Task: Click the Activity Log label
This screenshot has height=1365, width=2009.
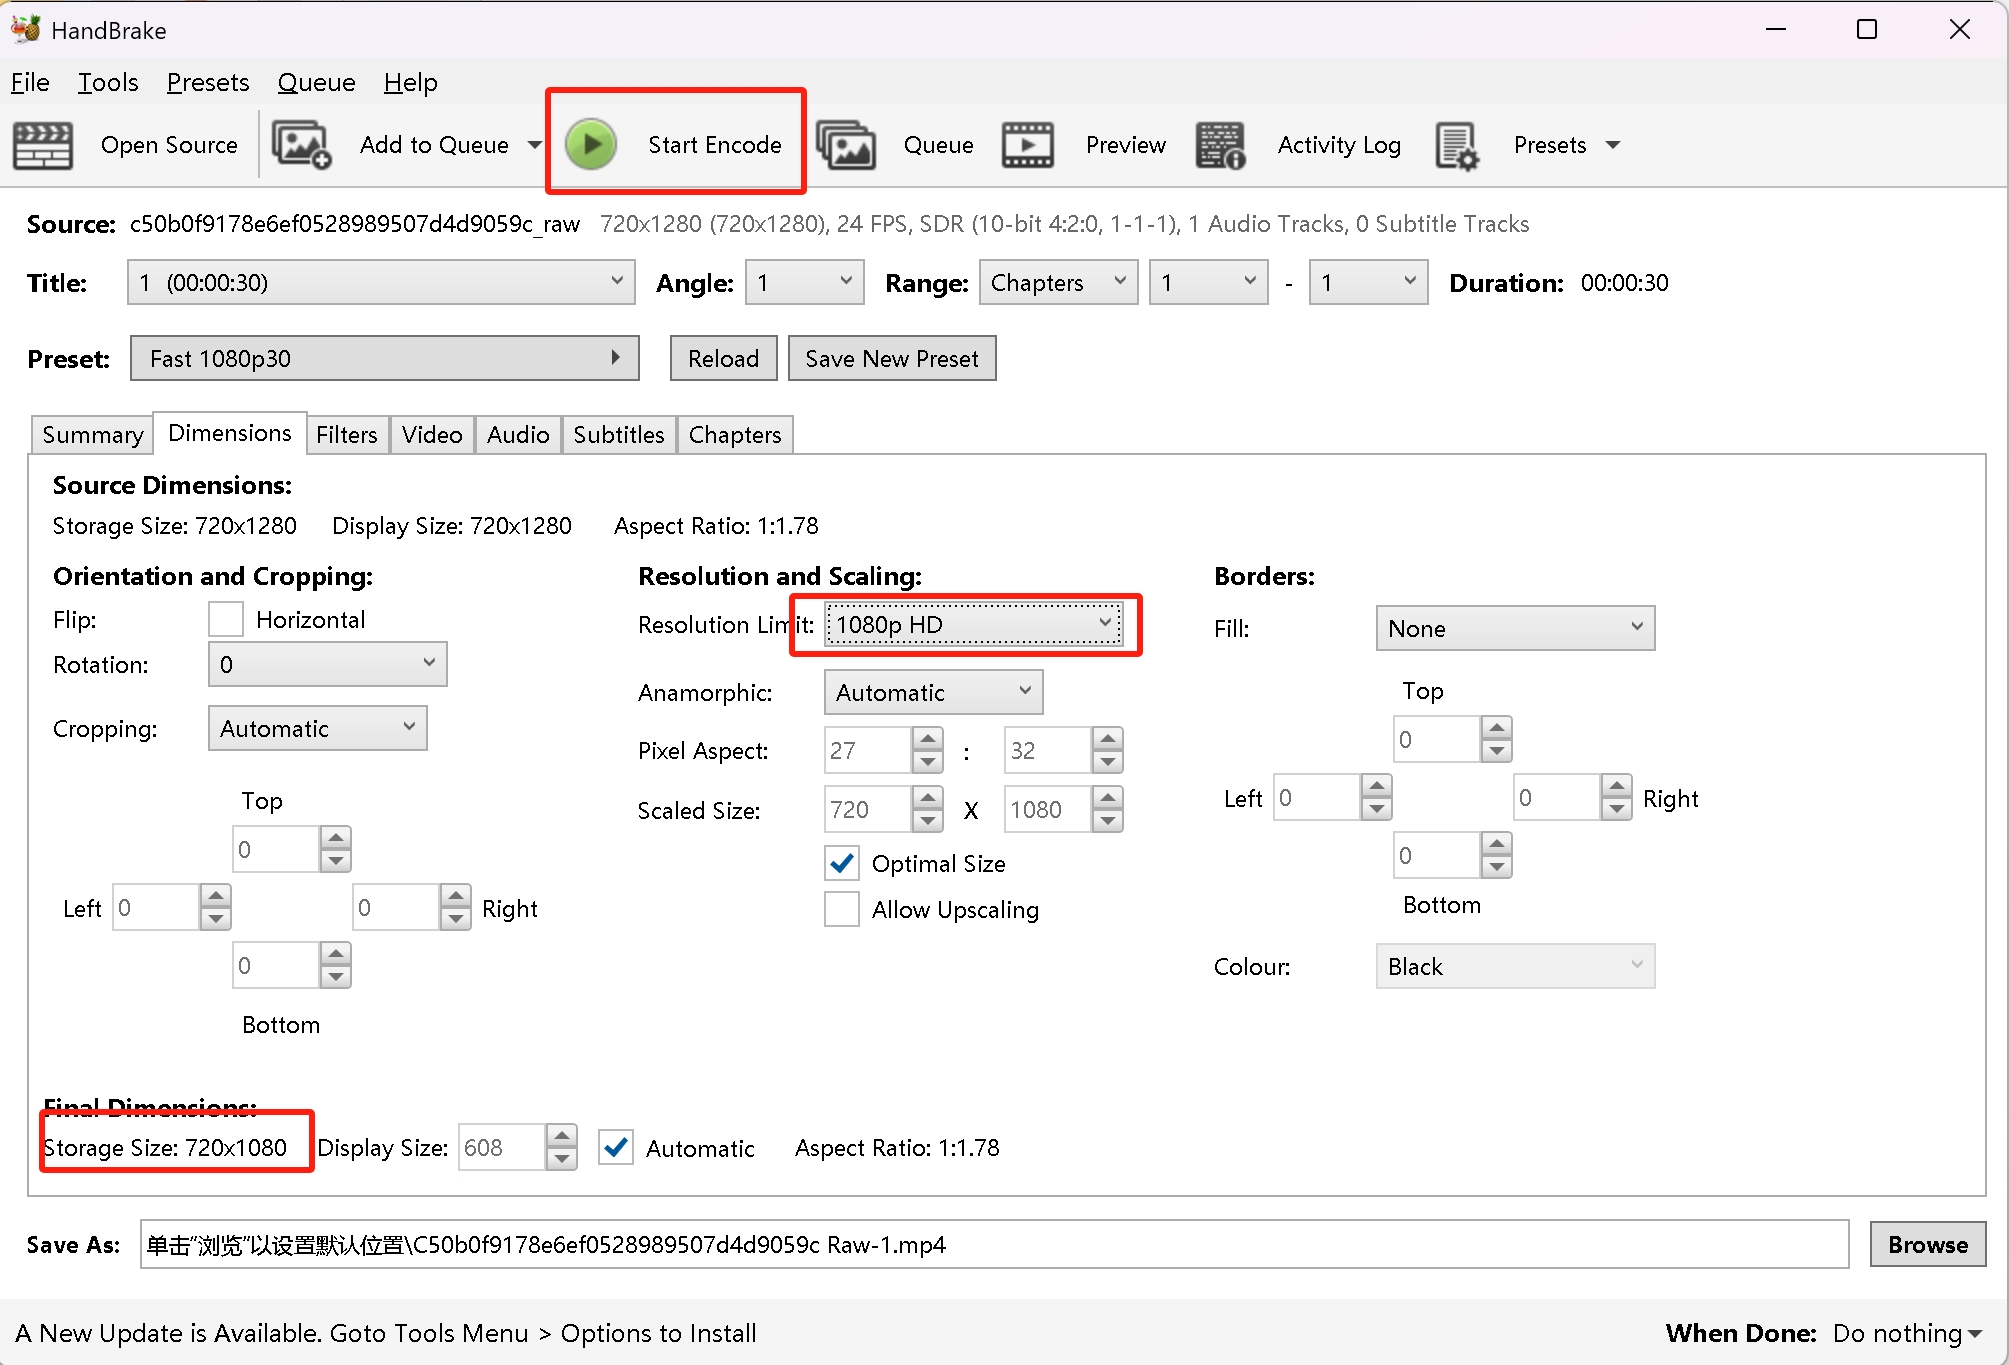Action: pyautogui.click(x=1339, y=145)
